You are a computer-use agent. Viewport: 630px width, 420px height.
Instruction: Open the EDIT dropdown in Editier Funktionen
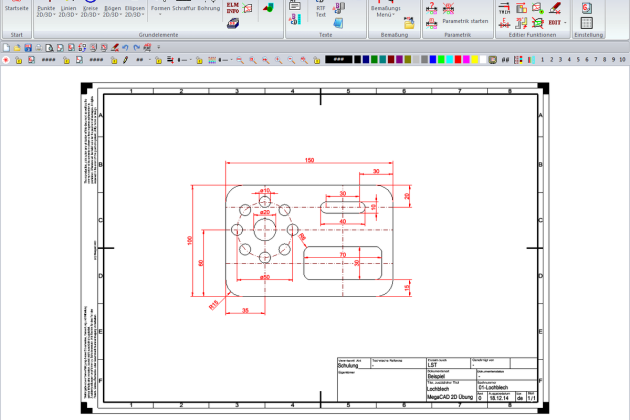pos(557,21)
